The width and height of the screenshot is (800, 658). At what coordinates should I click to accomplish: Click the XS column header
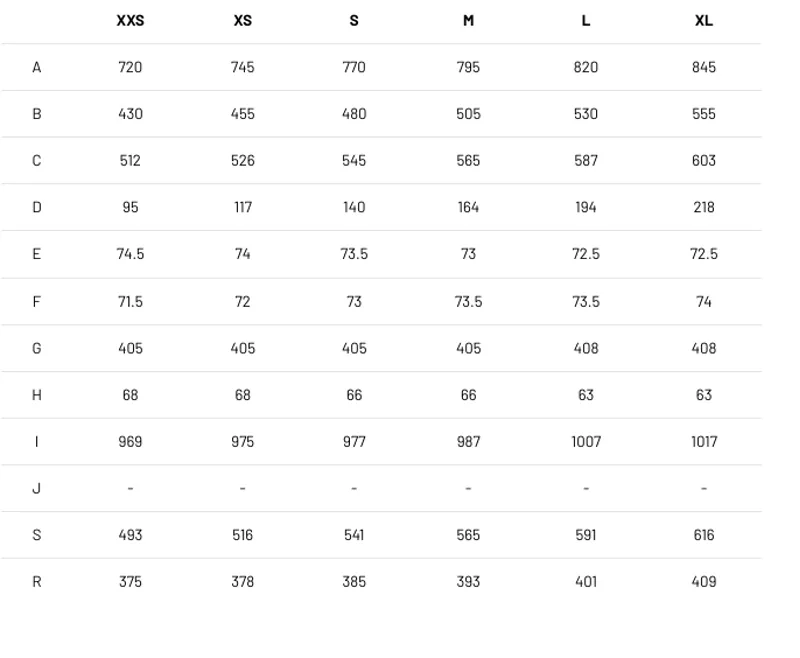tap(242, 20)
